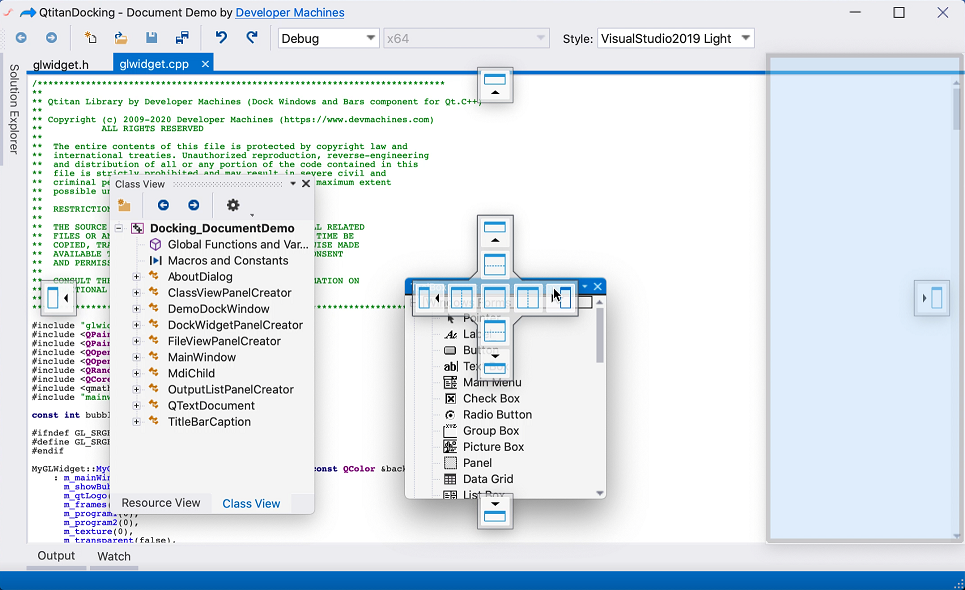Close the floating Class View panel

coord(306,184)
